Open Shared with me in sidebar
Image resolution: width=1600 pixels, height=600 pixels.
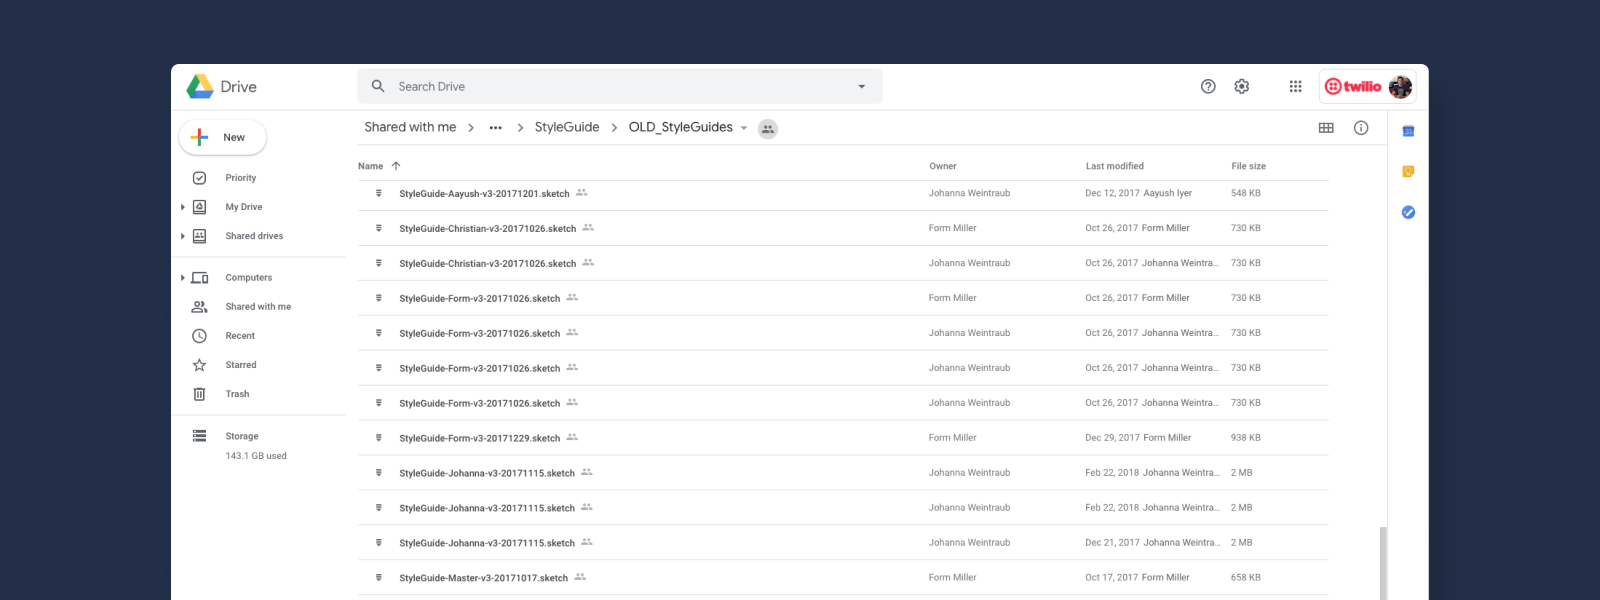point(258,307)
